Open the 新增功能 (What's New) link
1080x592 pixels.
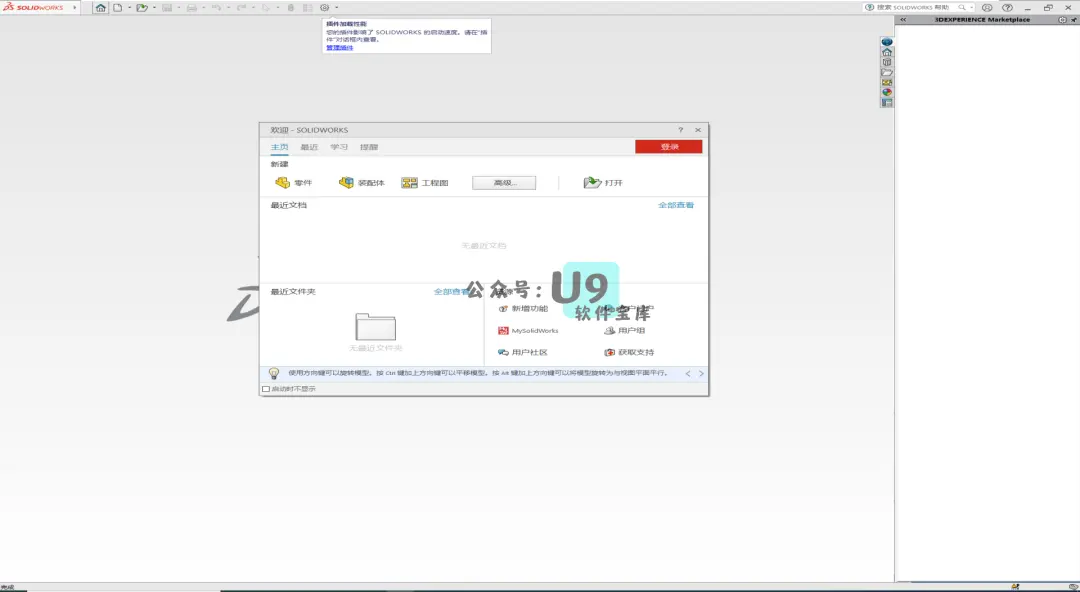523,309
